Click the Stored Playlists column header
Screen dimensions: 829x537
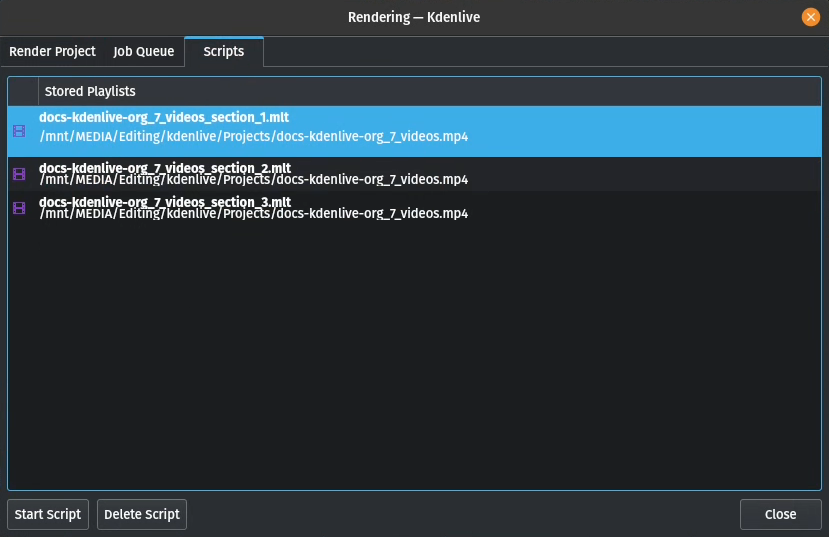[x=429, y=91]
